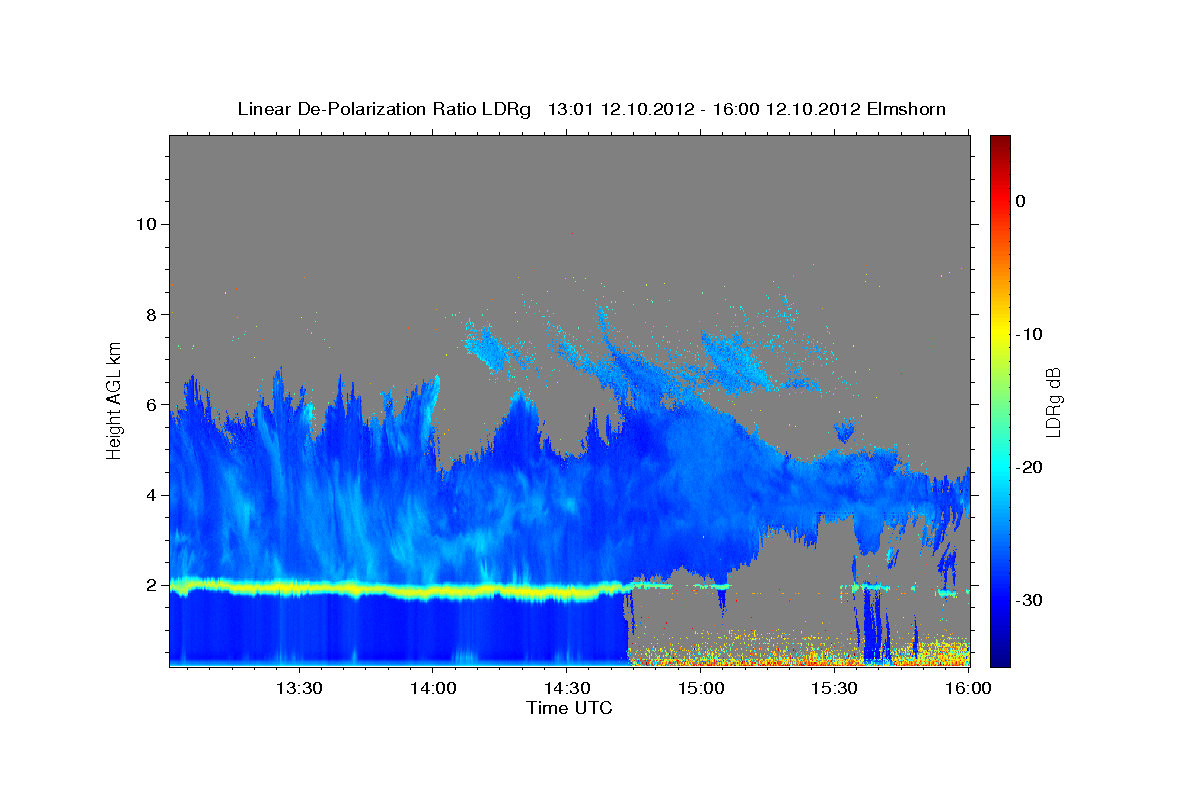Screen dimensions: 1200x800
Task: Click the yellow melting layer band at 2 km
Action: (400, 590)
